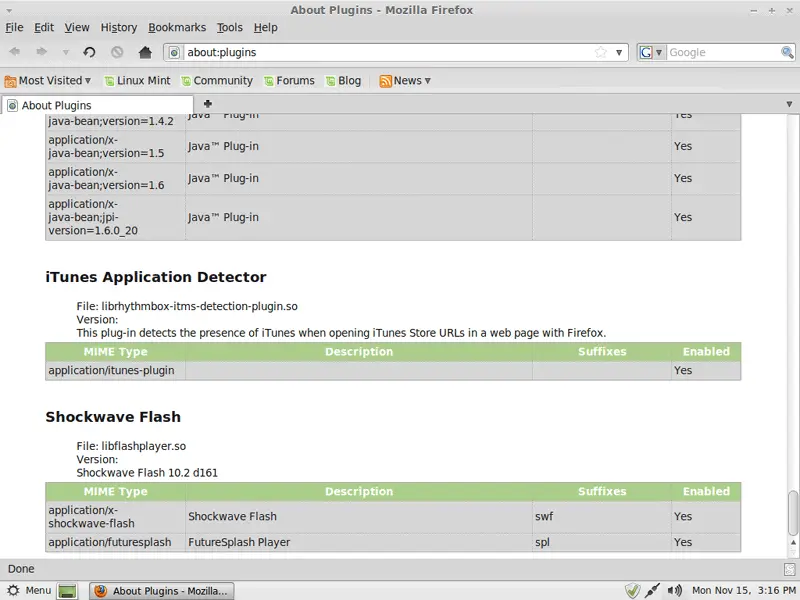Open the Forums bookmark
800x600 pixels.
click(289, 81)
